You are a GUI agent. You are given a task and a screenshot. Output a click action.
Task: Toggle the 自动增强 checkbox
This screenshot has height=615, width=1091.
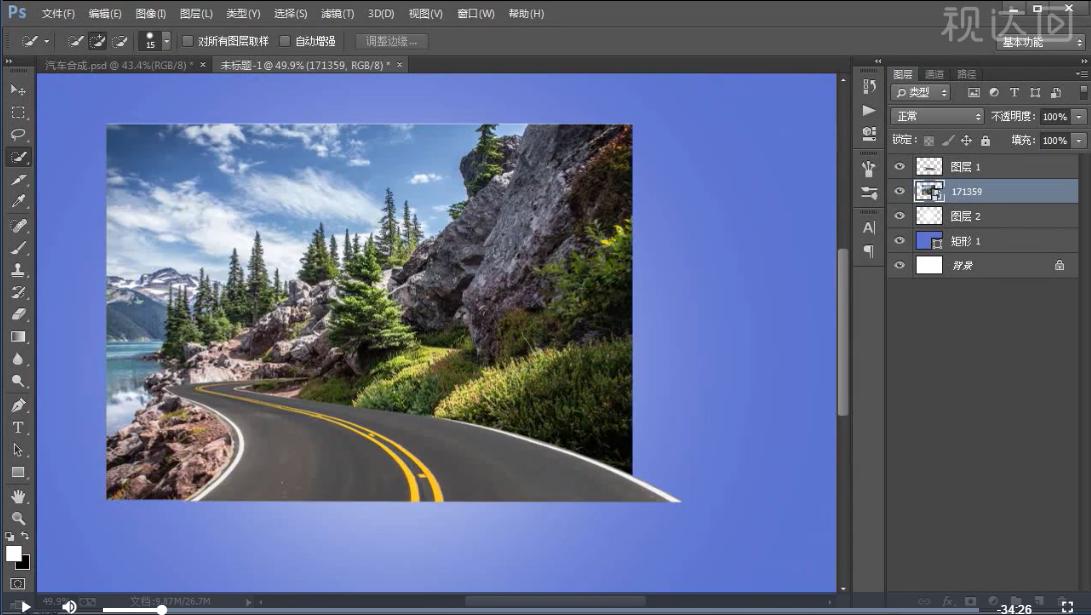pyautogui.click(x=285, y=41)
